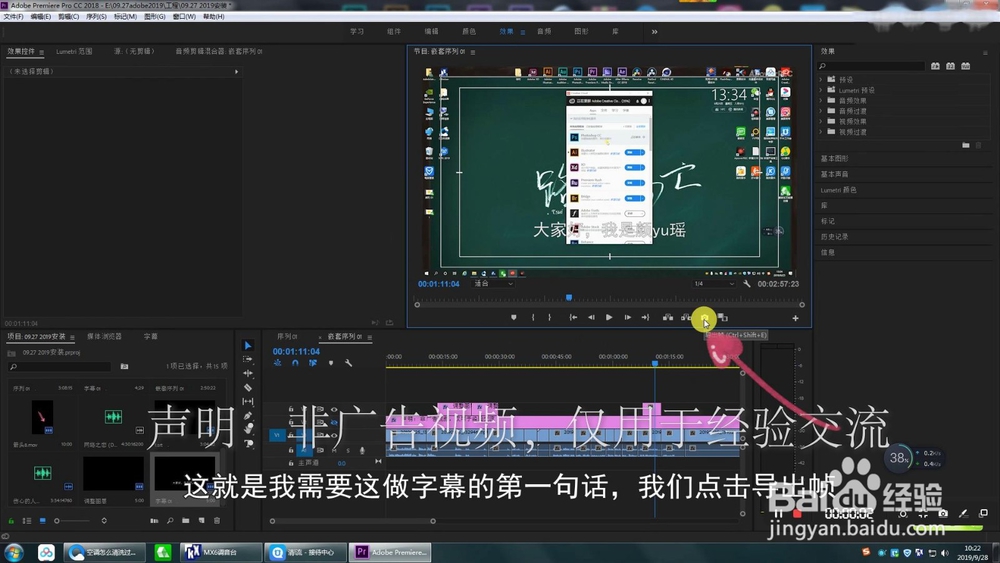Switch project panel to icon view
The height and width of the screenshot is (563, 1000).
(43, 521)
